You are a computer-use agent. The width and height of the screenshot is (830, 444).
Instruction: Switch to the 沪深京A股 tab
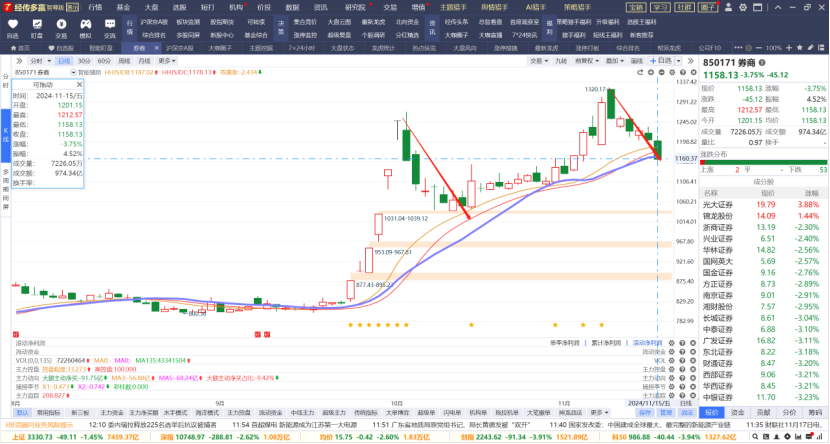point(179,48)
